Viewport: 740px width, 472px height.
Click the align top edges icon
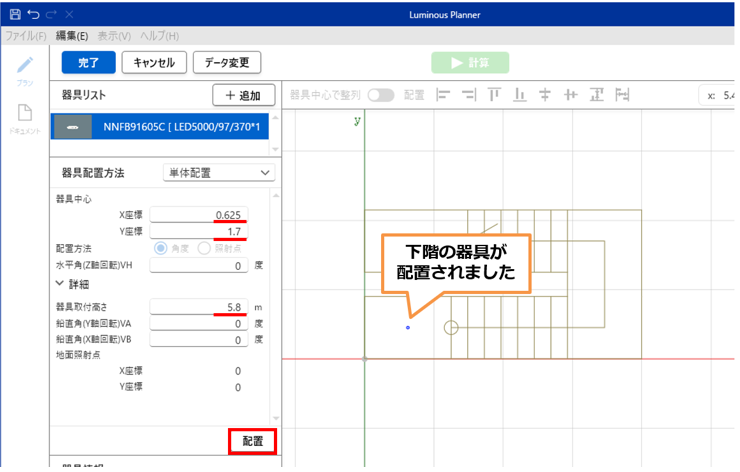(x=494, y=95)
